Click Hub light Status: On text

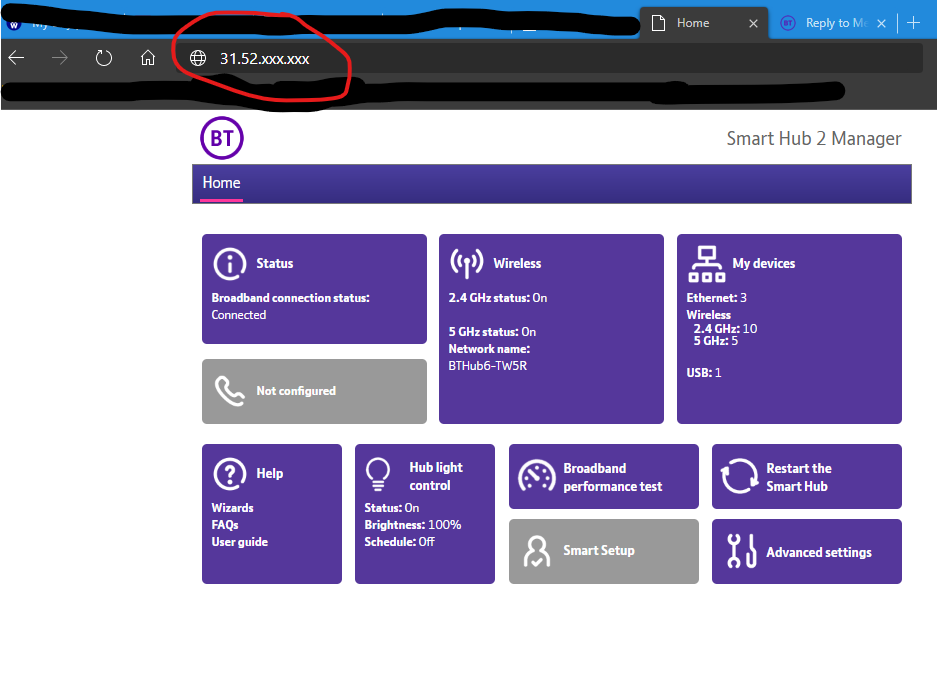click(391, 508)
